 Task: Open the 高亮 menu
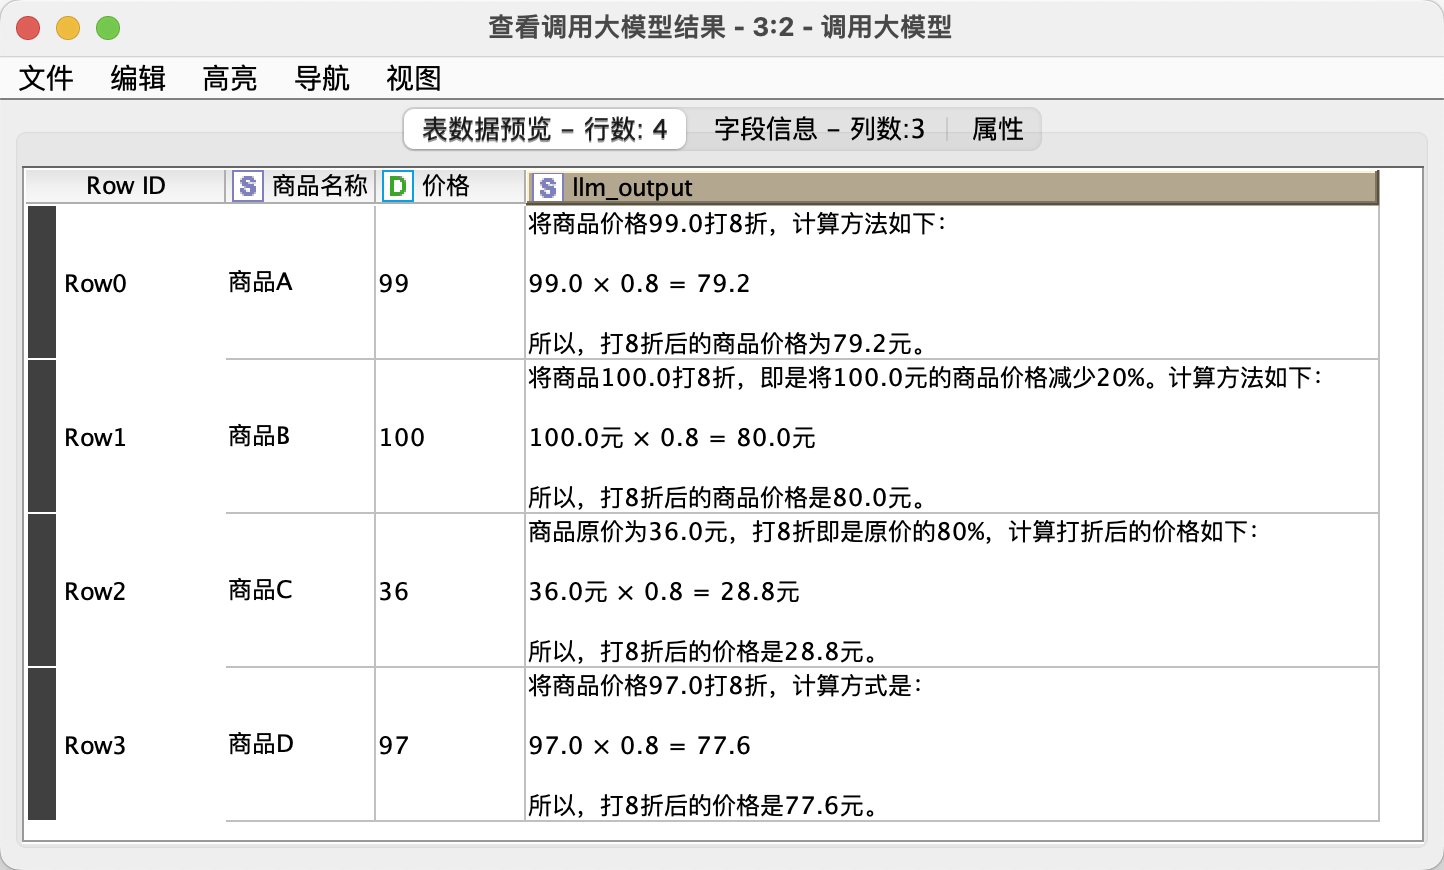click(x=229, y=78)
